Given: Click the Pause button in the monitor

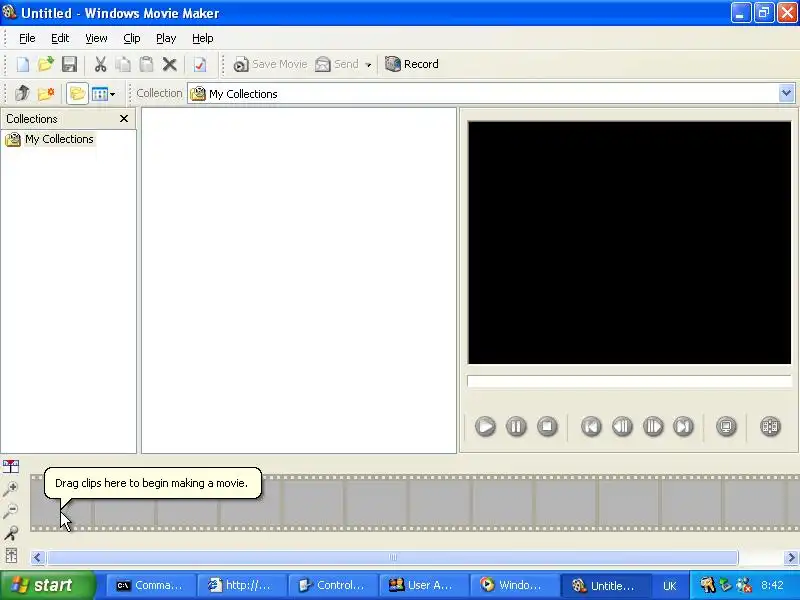Looking at the screenshot, I should pos(516,426).
